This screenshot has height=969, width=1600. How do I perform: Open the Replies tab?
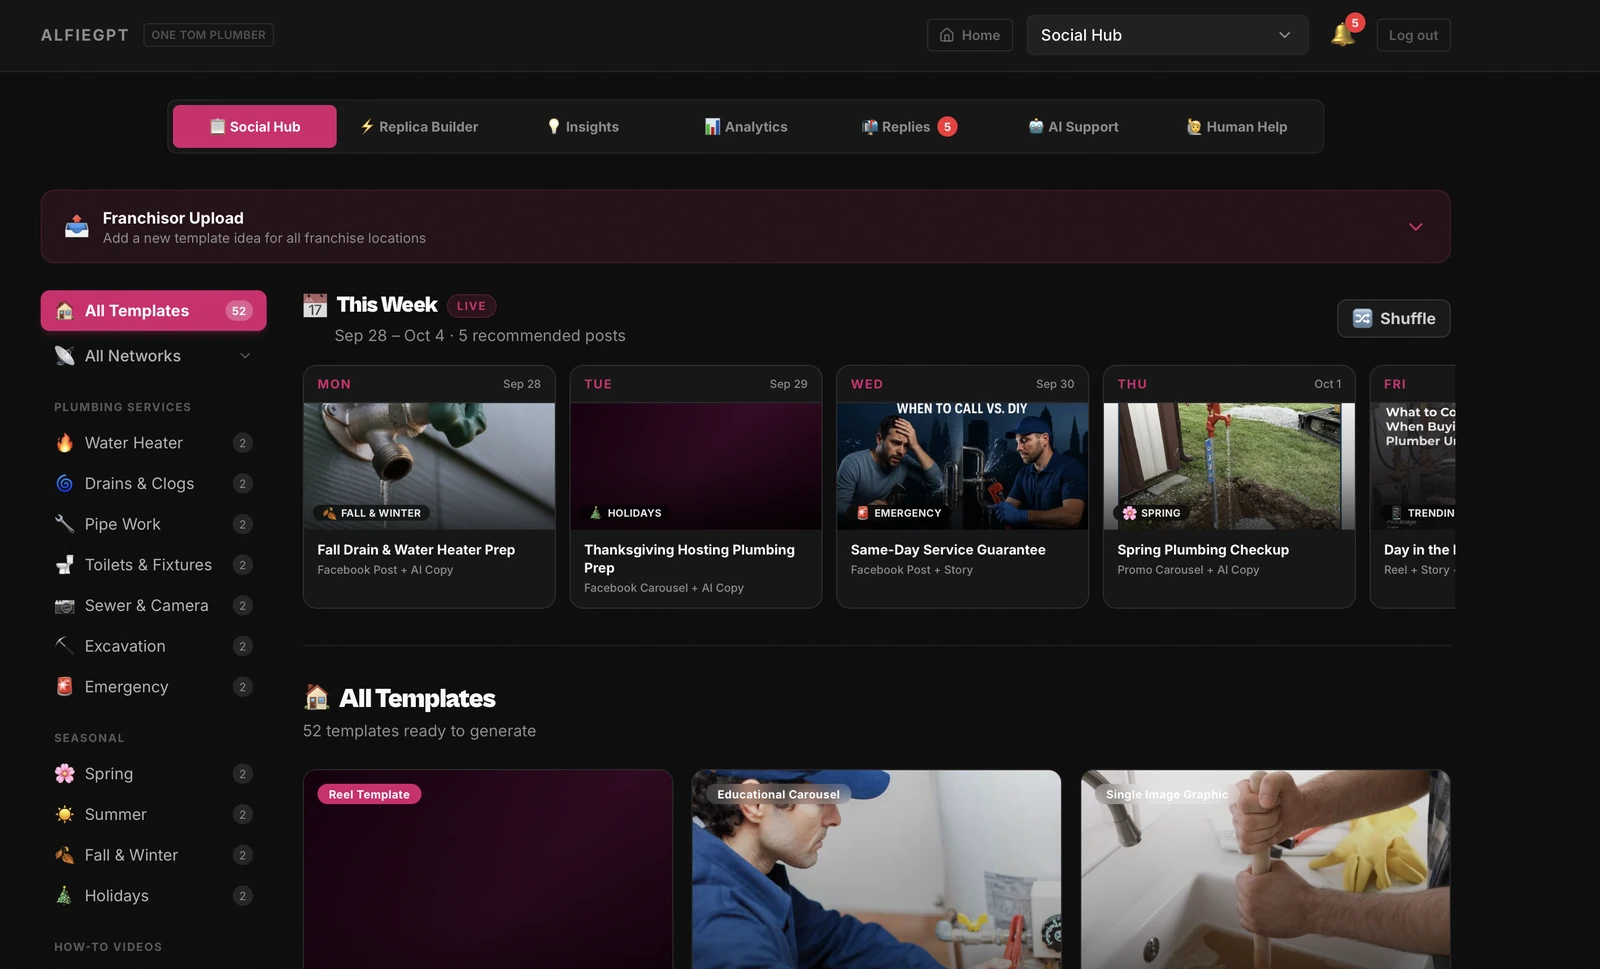pyautogui.click(x=909, y=127)
